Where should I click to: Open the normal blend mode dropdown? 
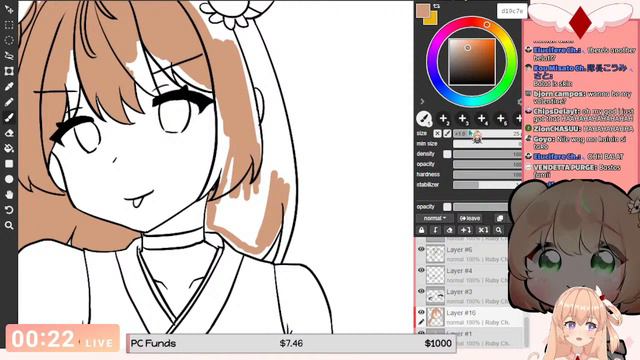[x=435, y=218]
